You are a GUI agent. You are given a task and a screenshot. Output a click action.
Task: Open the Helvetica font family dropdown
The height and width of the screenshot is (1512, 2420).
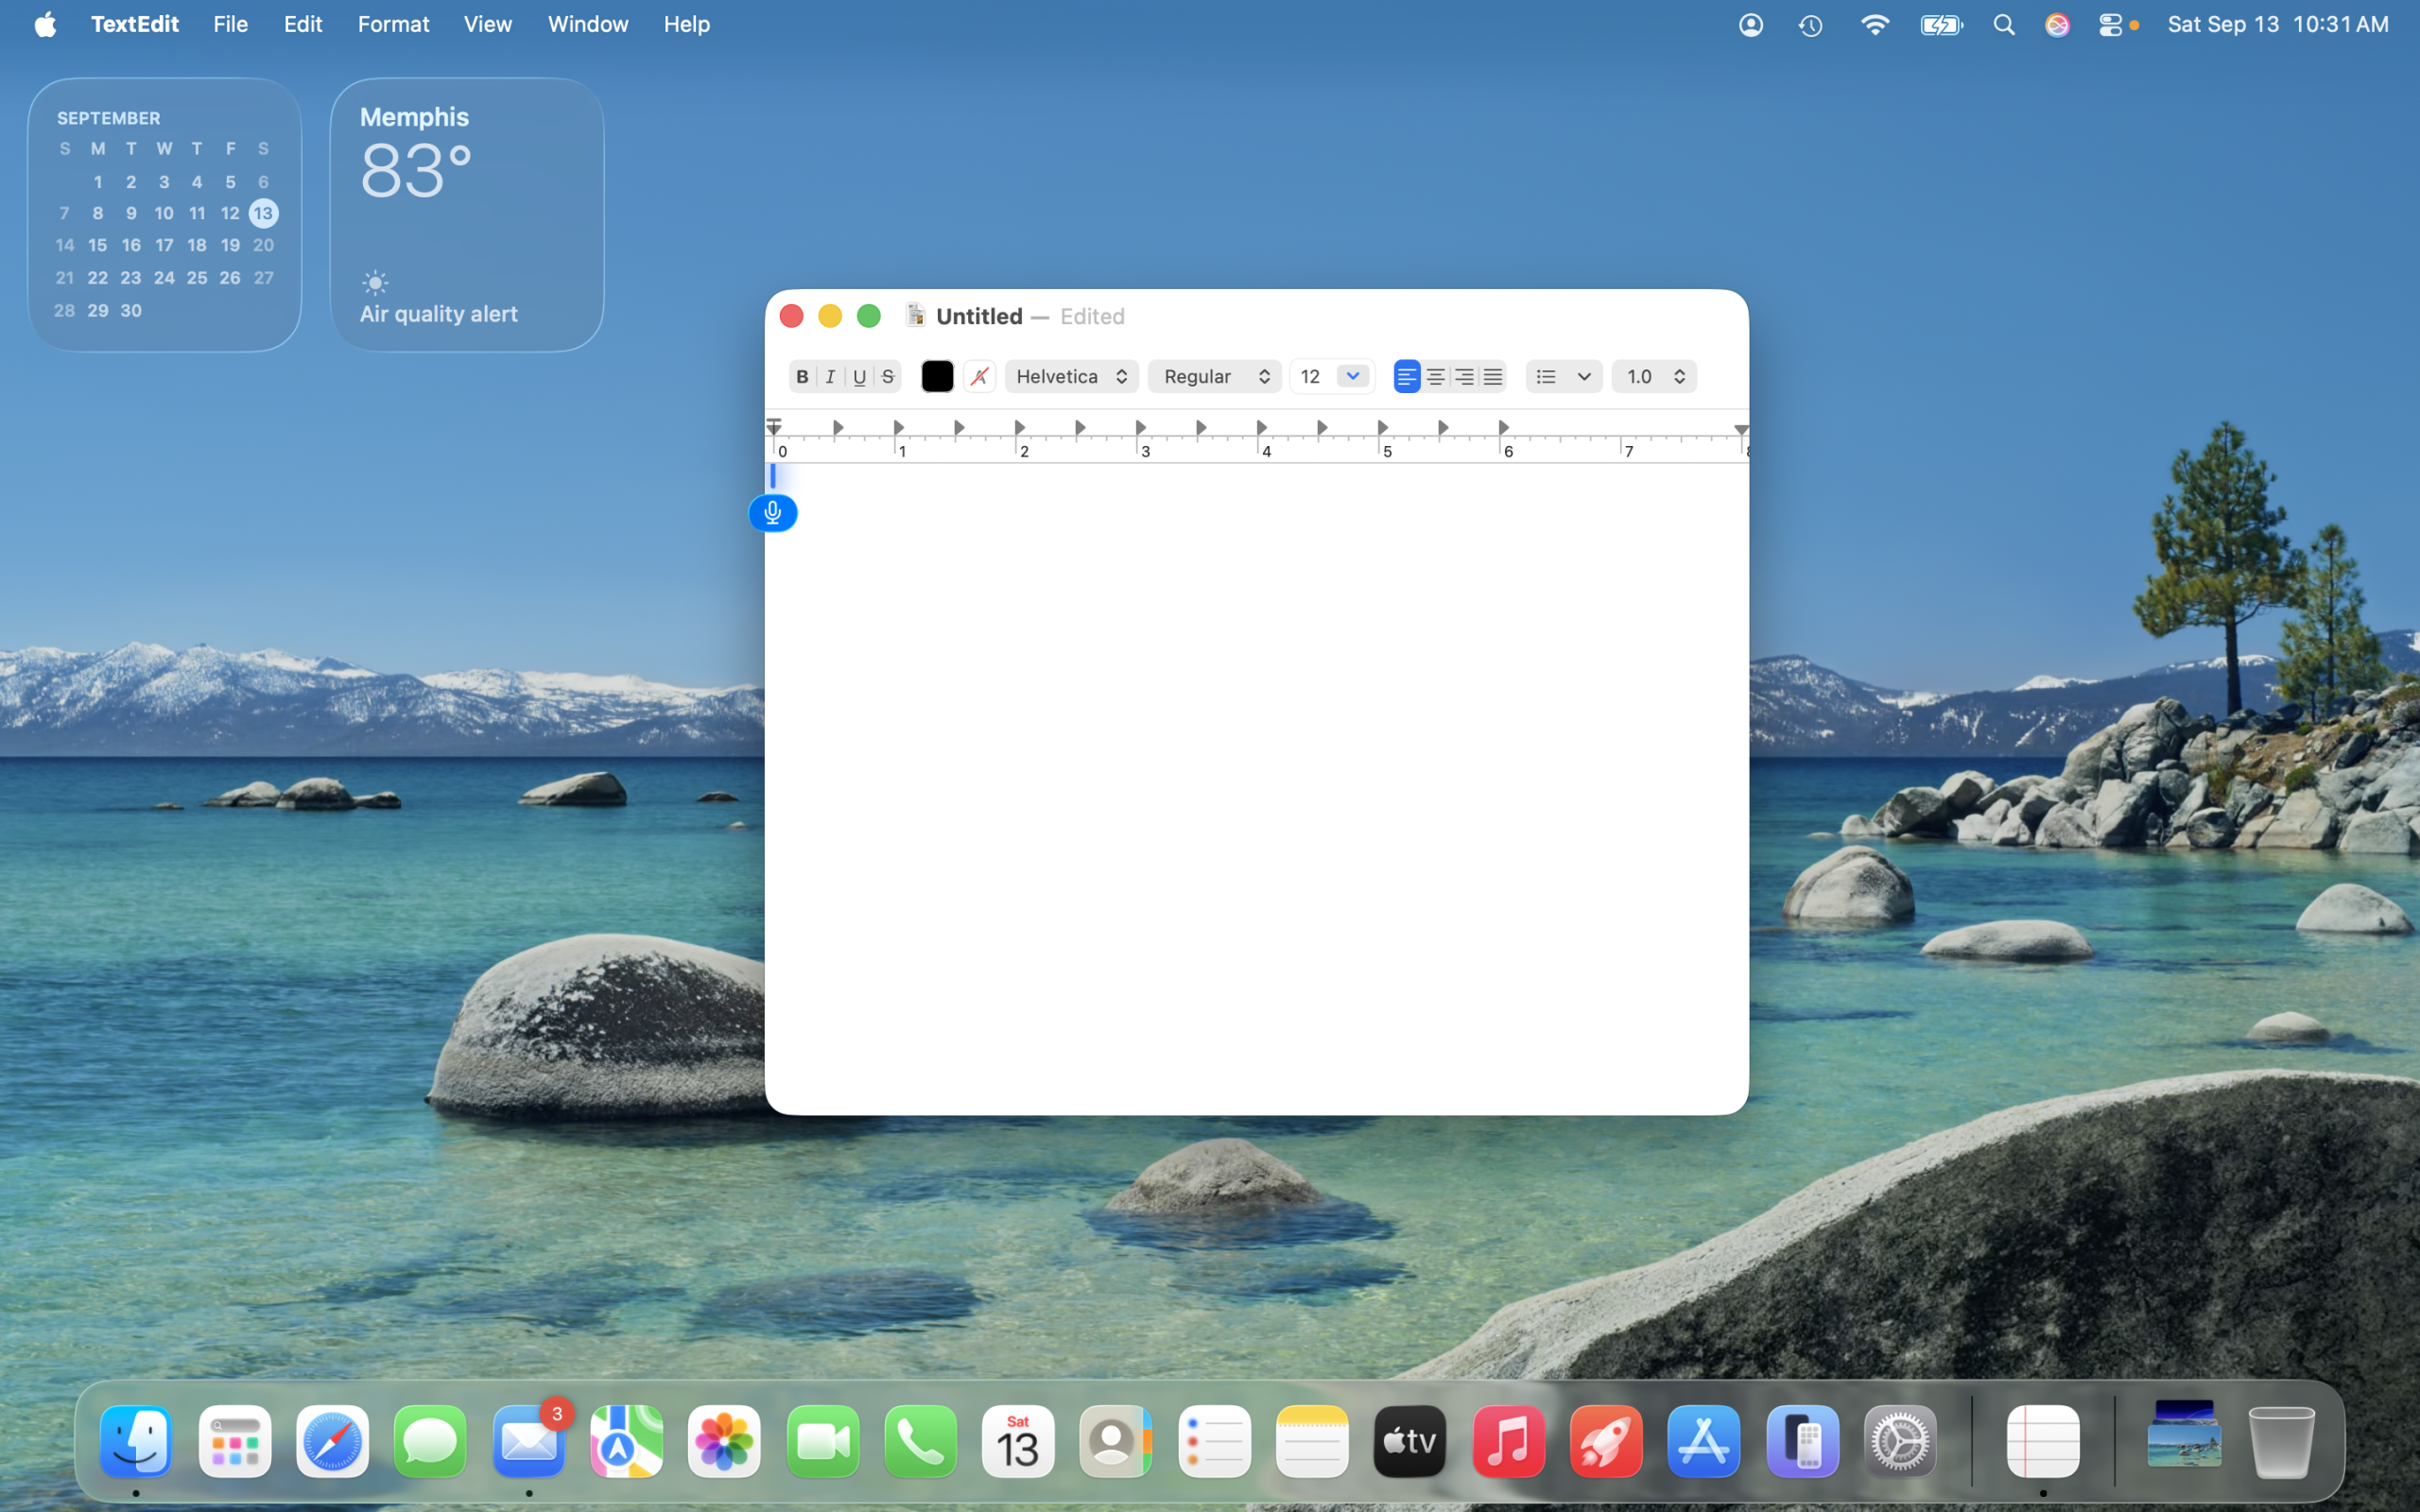pos(1071,376)
